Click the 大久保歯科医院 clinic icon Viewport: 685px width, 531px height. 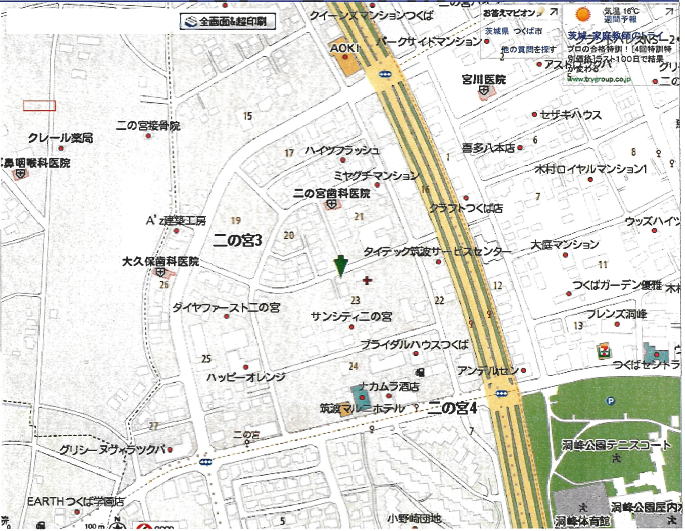point(162,274)
